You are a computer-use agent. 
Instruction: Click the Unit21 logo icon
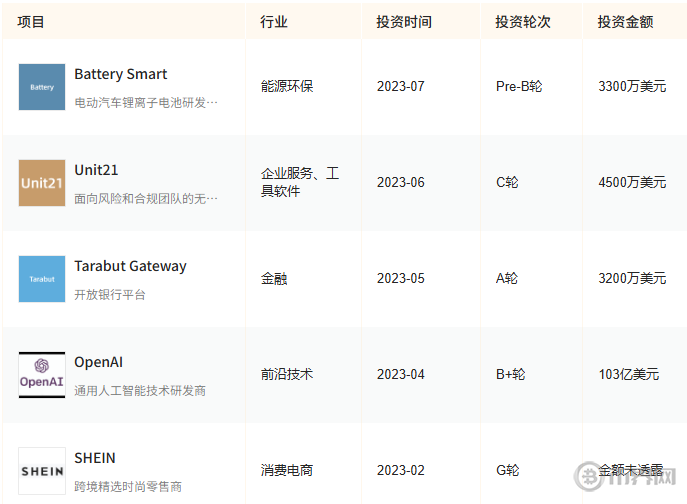[x=42, y=183]
